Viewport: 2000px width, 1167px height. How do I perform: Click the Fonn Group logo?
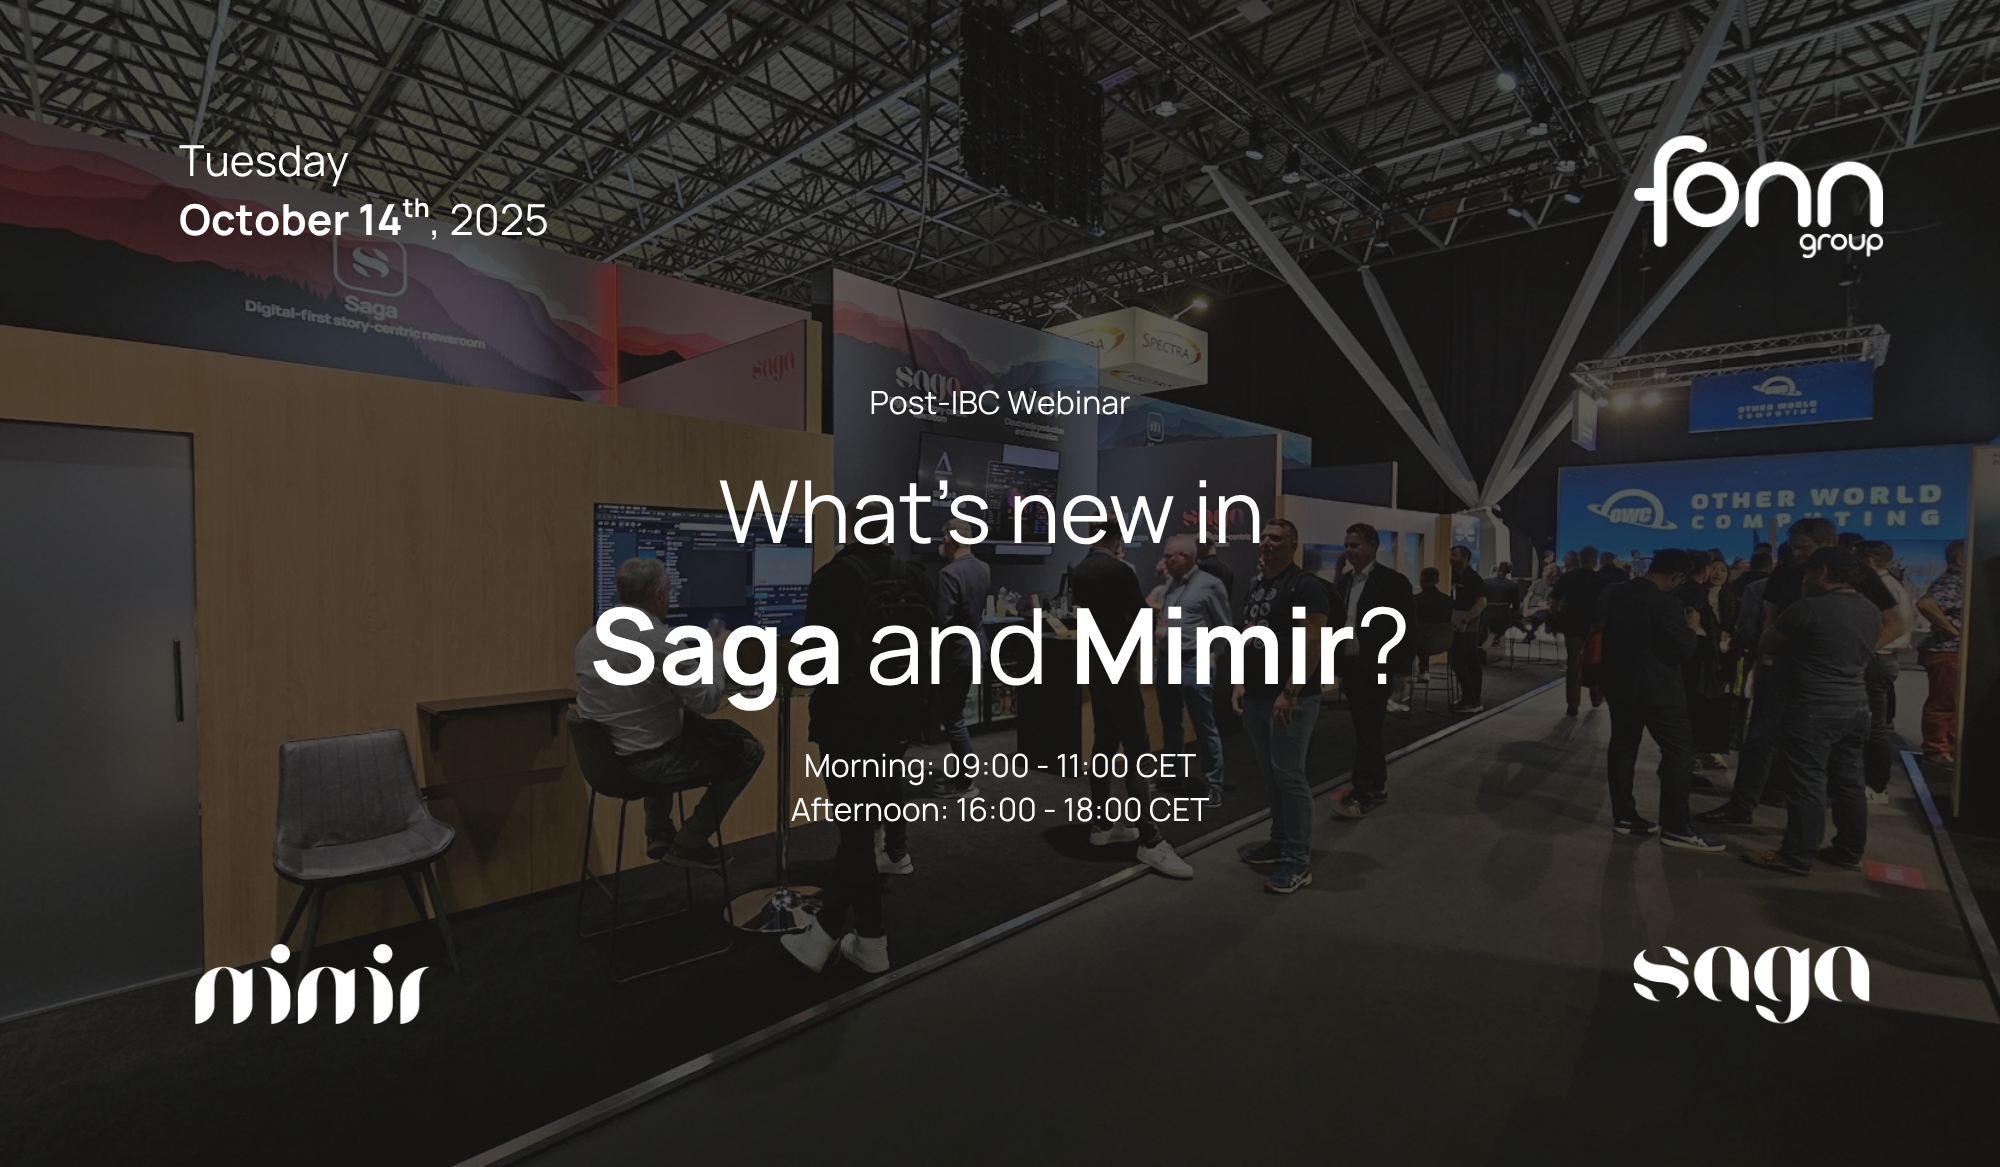point(1760,196)
